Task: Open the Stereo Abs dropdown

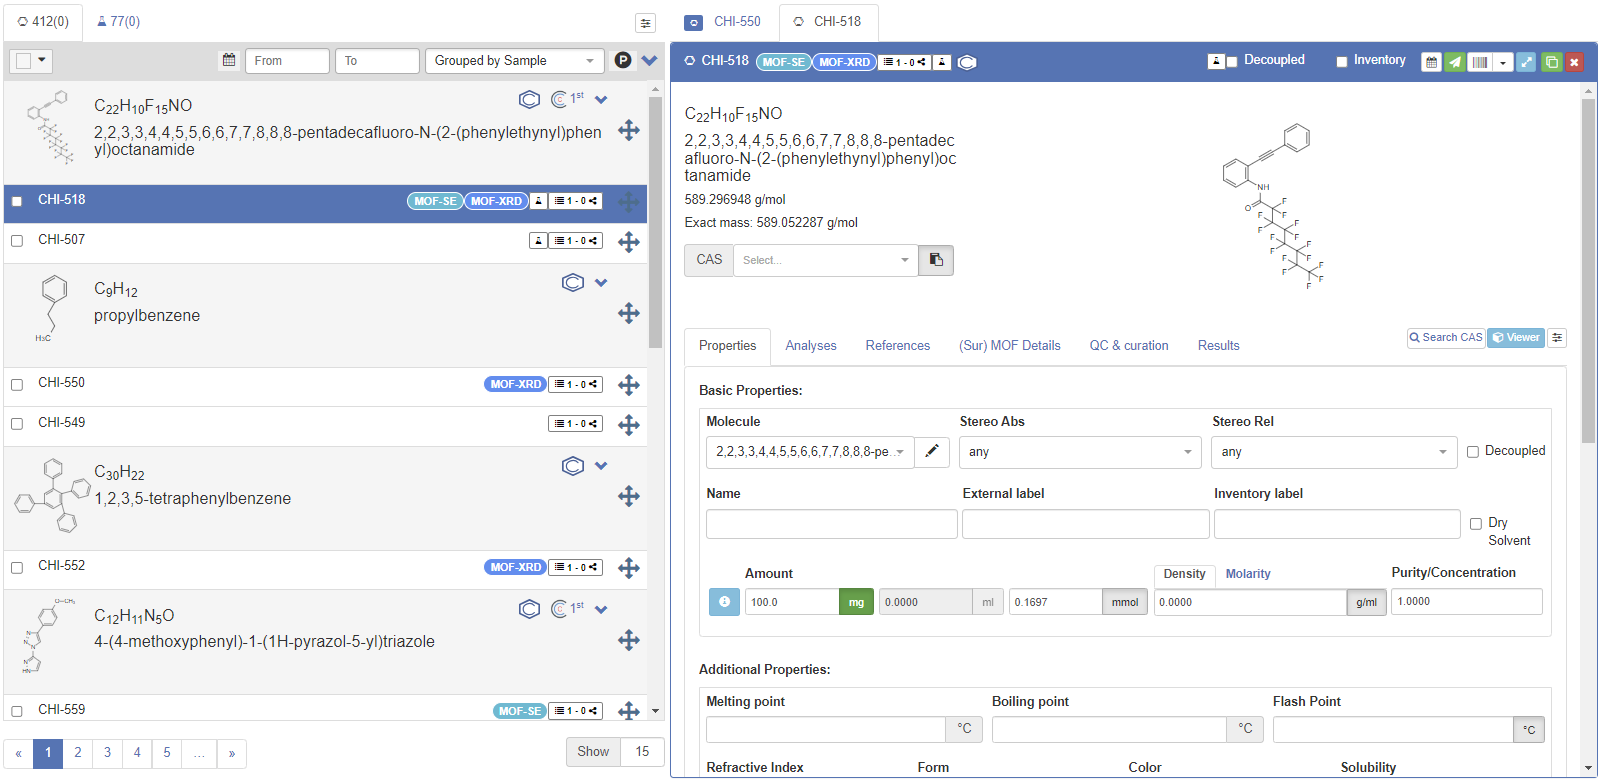Action: tap(1079, 452)
